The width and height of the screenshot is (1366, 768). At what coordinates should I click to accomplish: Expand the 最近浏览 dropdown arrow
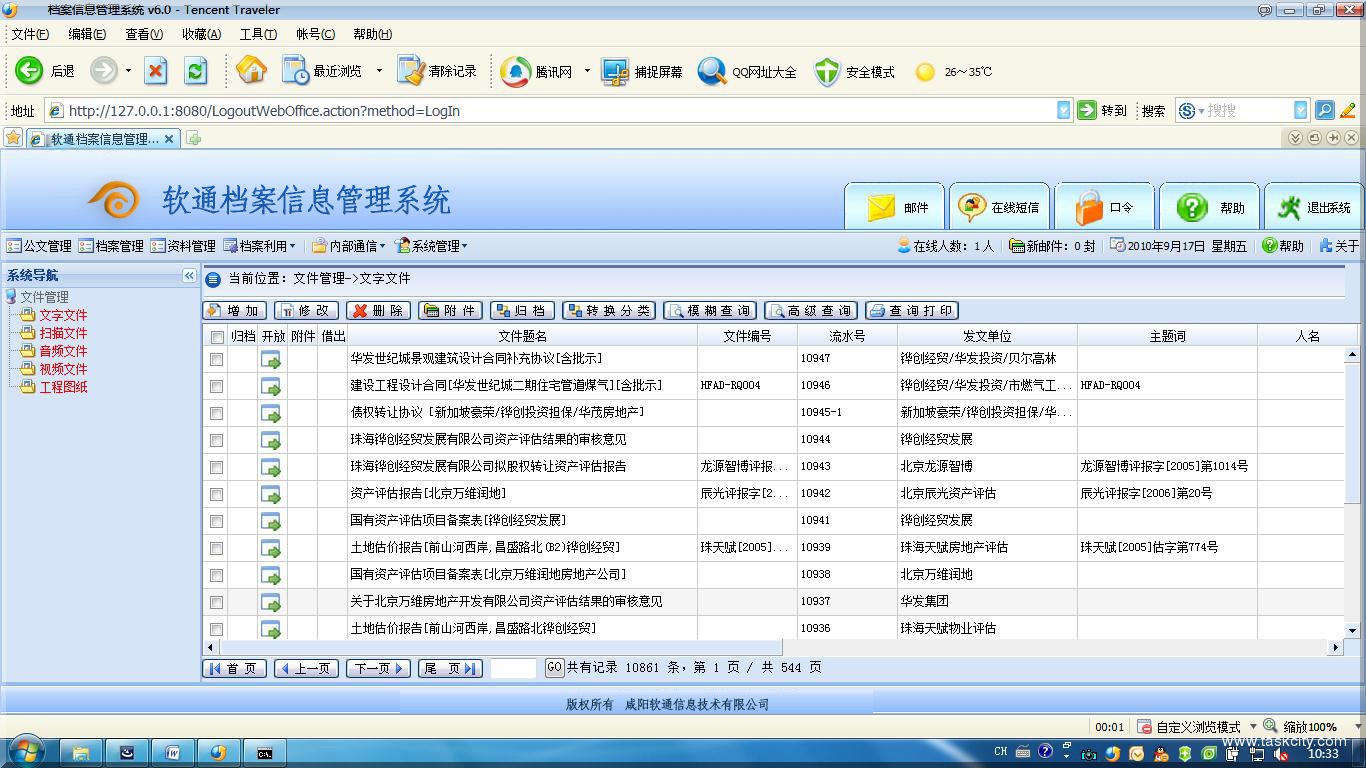click(x=379, y=71)
